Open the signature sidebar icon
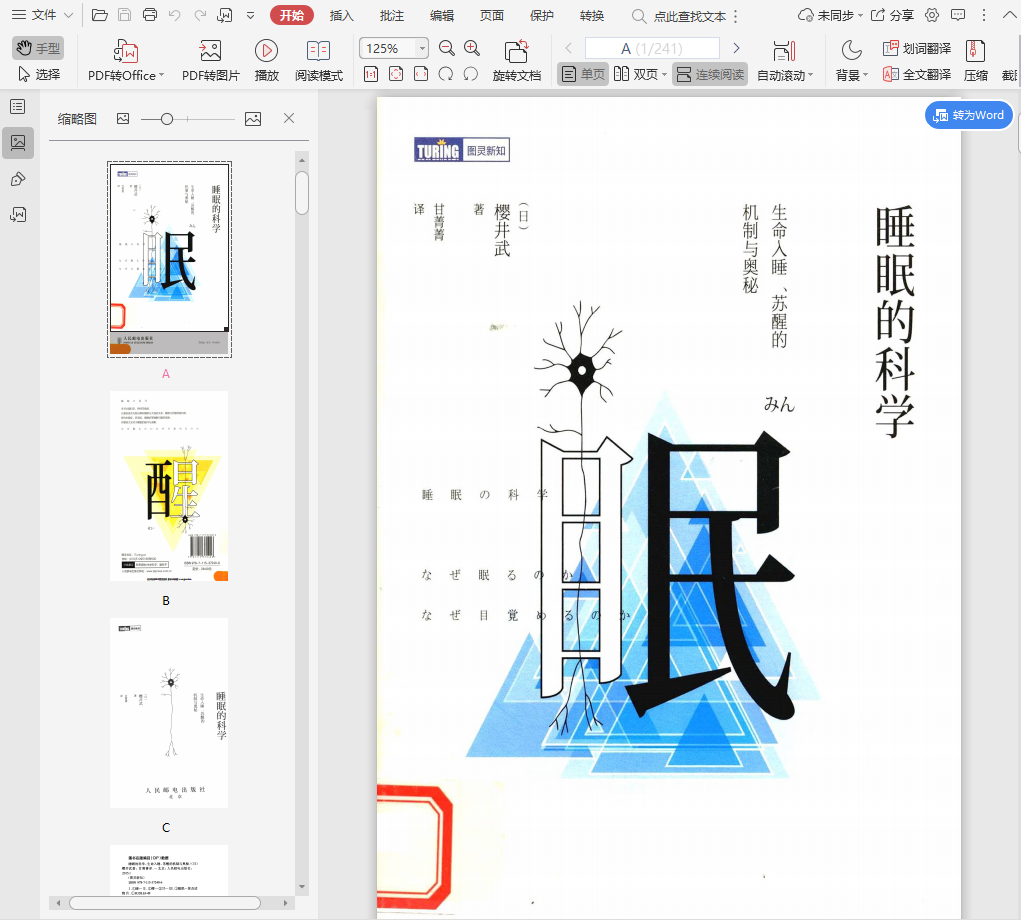Screen dimensions: 1021x920 (18, 214)
